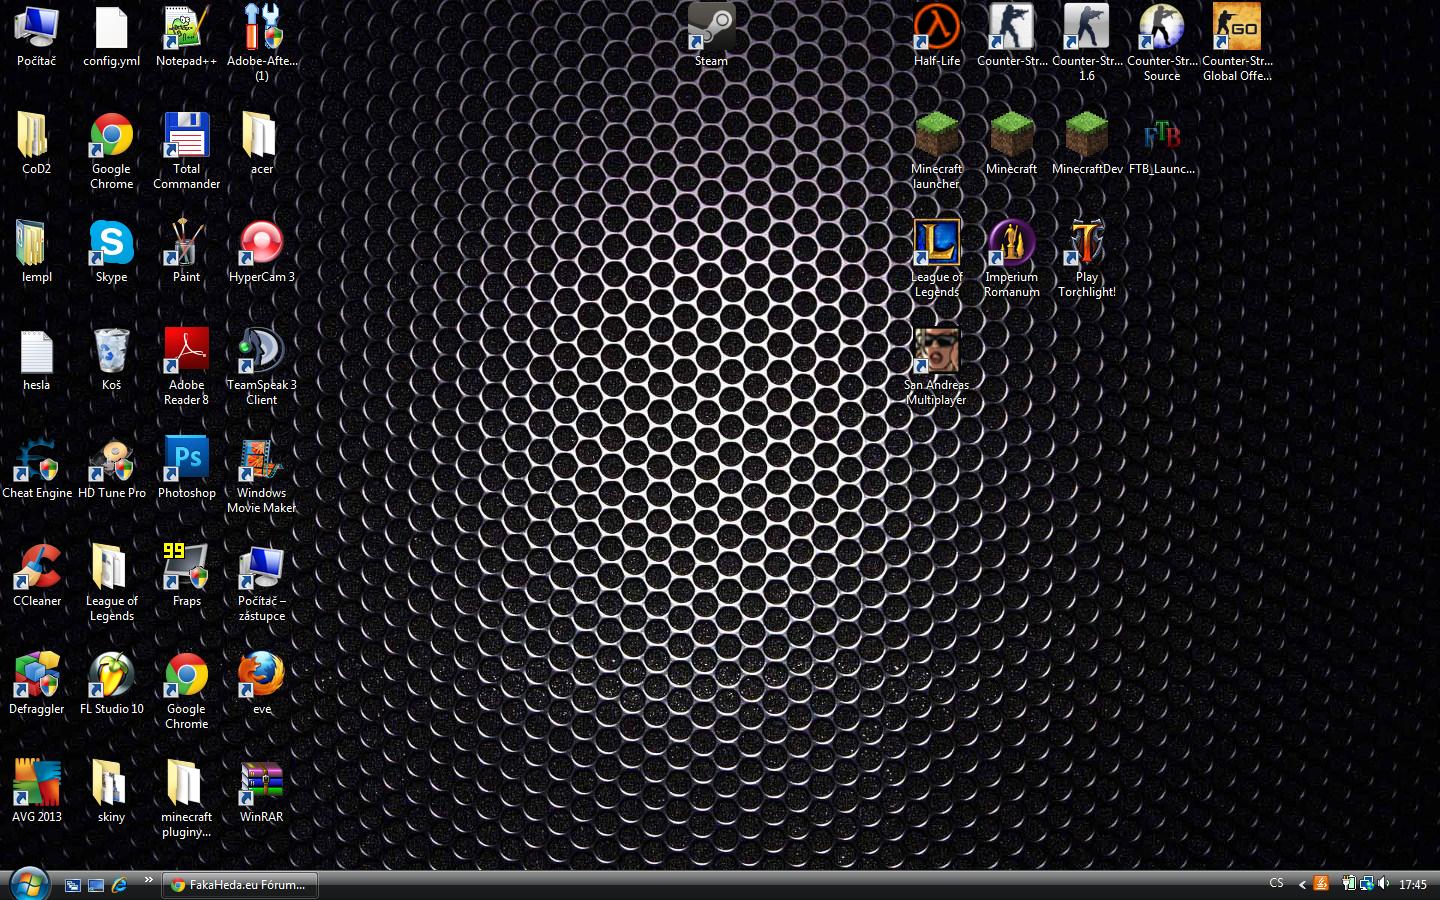Open the minecraft pluginy folder
The image size is (1440, 900).
pyautogui.click(x=186, y=798)
